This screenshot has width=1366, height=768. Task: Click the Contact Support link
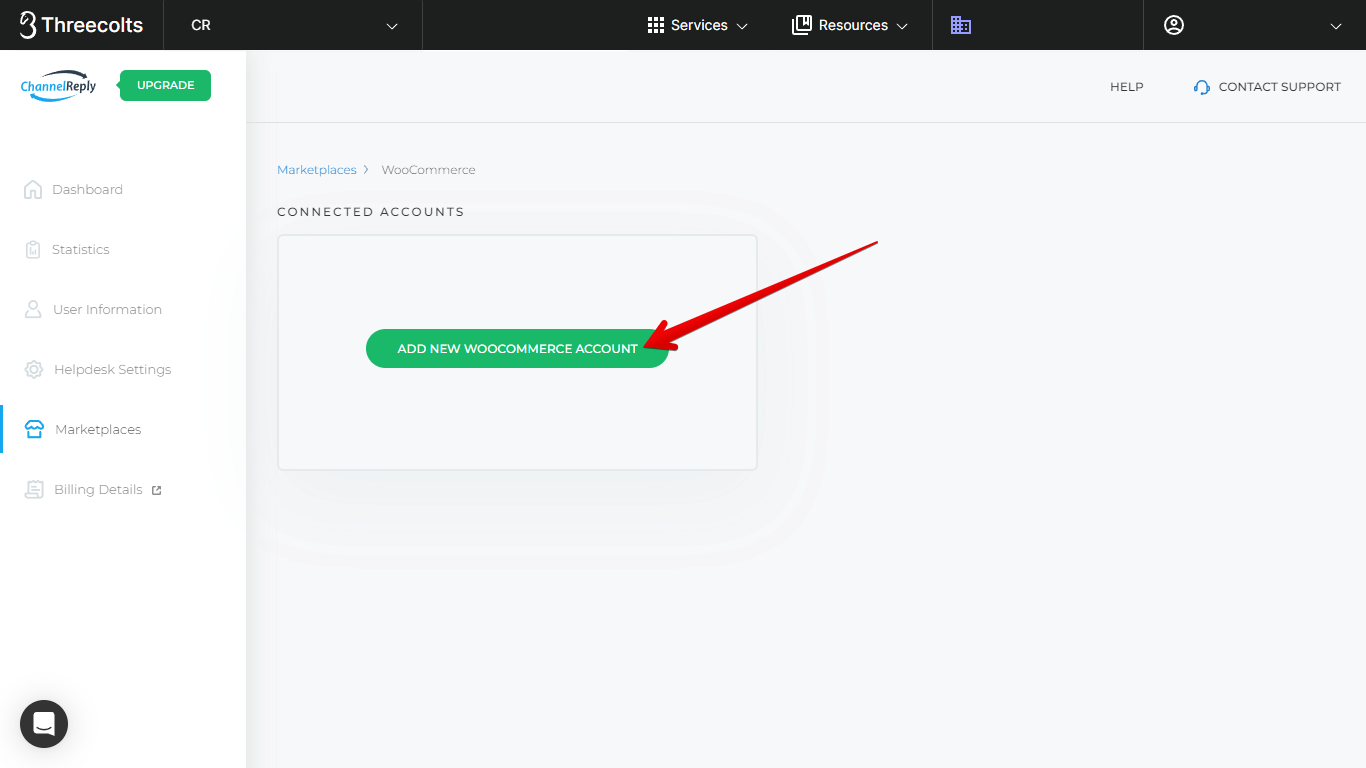[1279, 87]
